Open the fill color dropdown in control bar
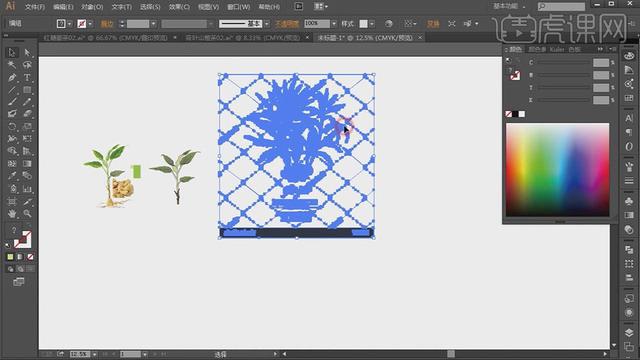Image resolution: width=640 pixels, height=360 pixels. point(69,24)
